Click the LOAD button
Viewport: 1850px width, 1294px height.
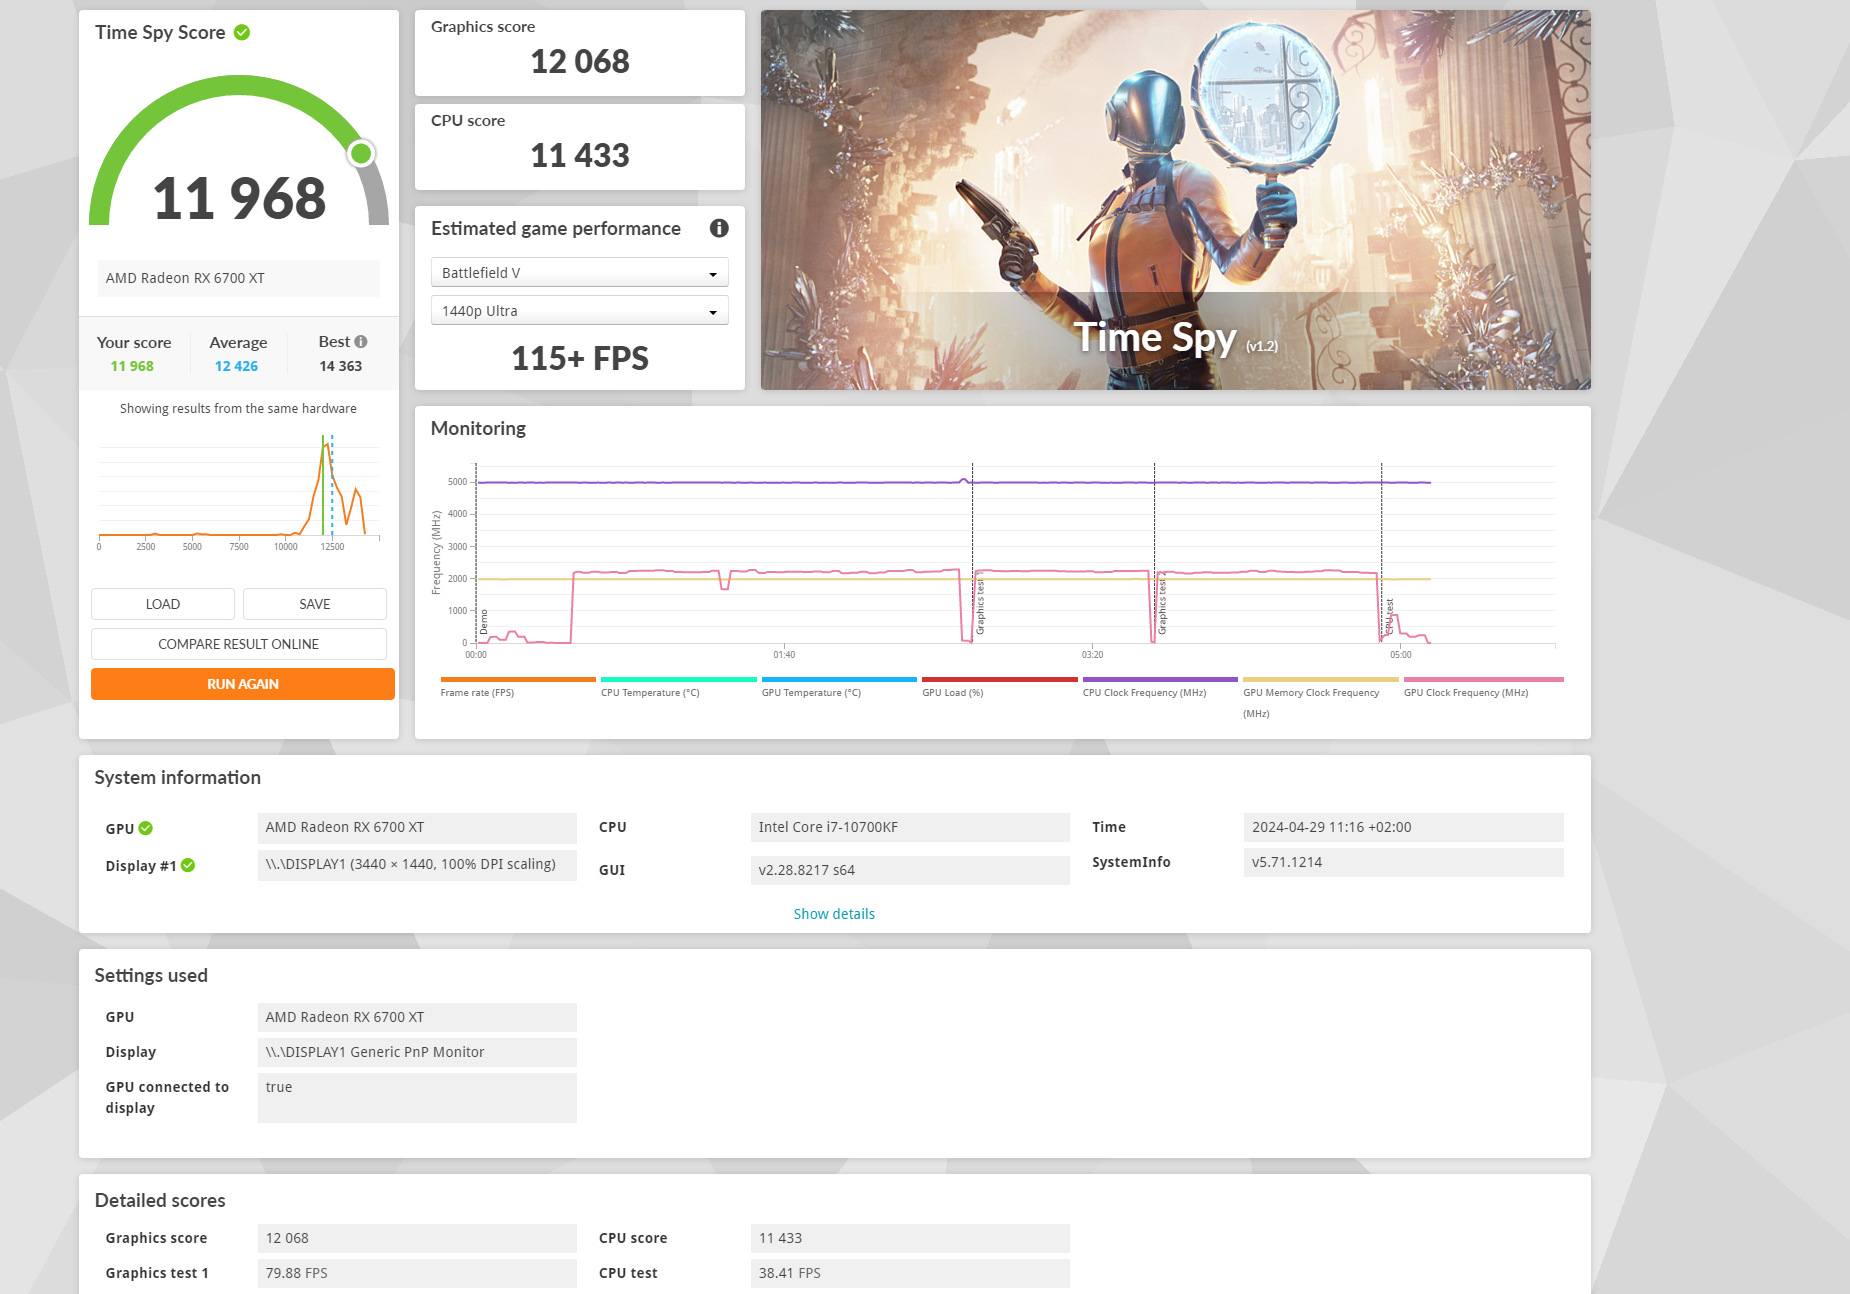[x=163, y=604]
